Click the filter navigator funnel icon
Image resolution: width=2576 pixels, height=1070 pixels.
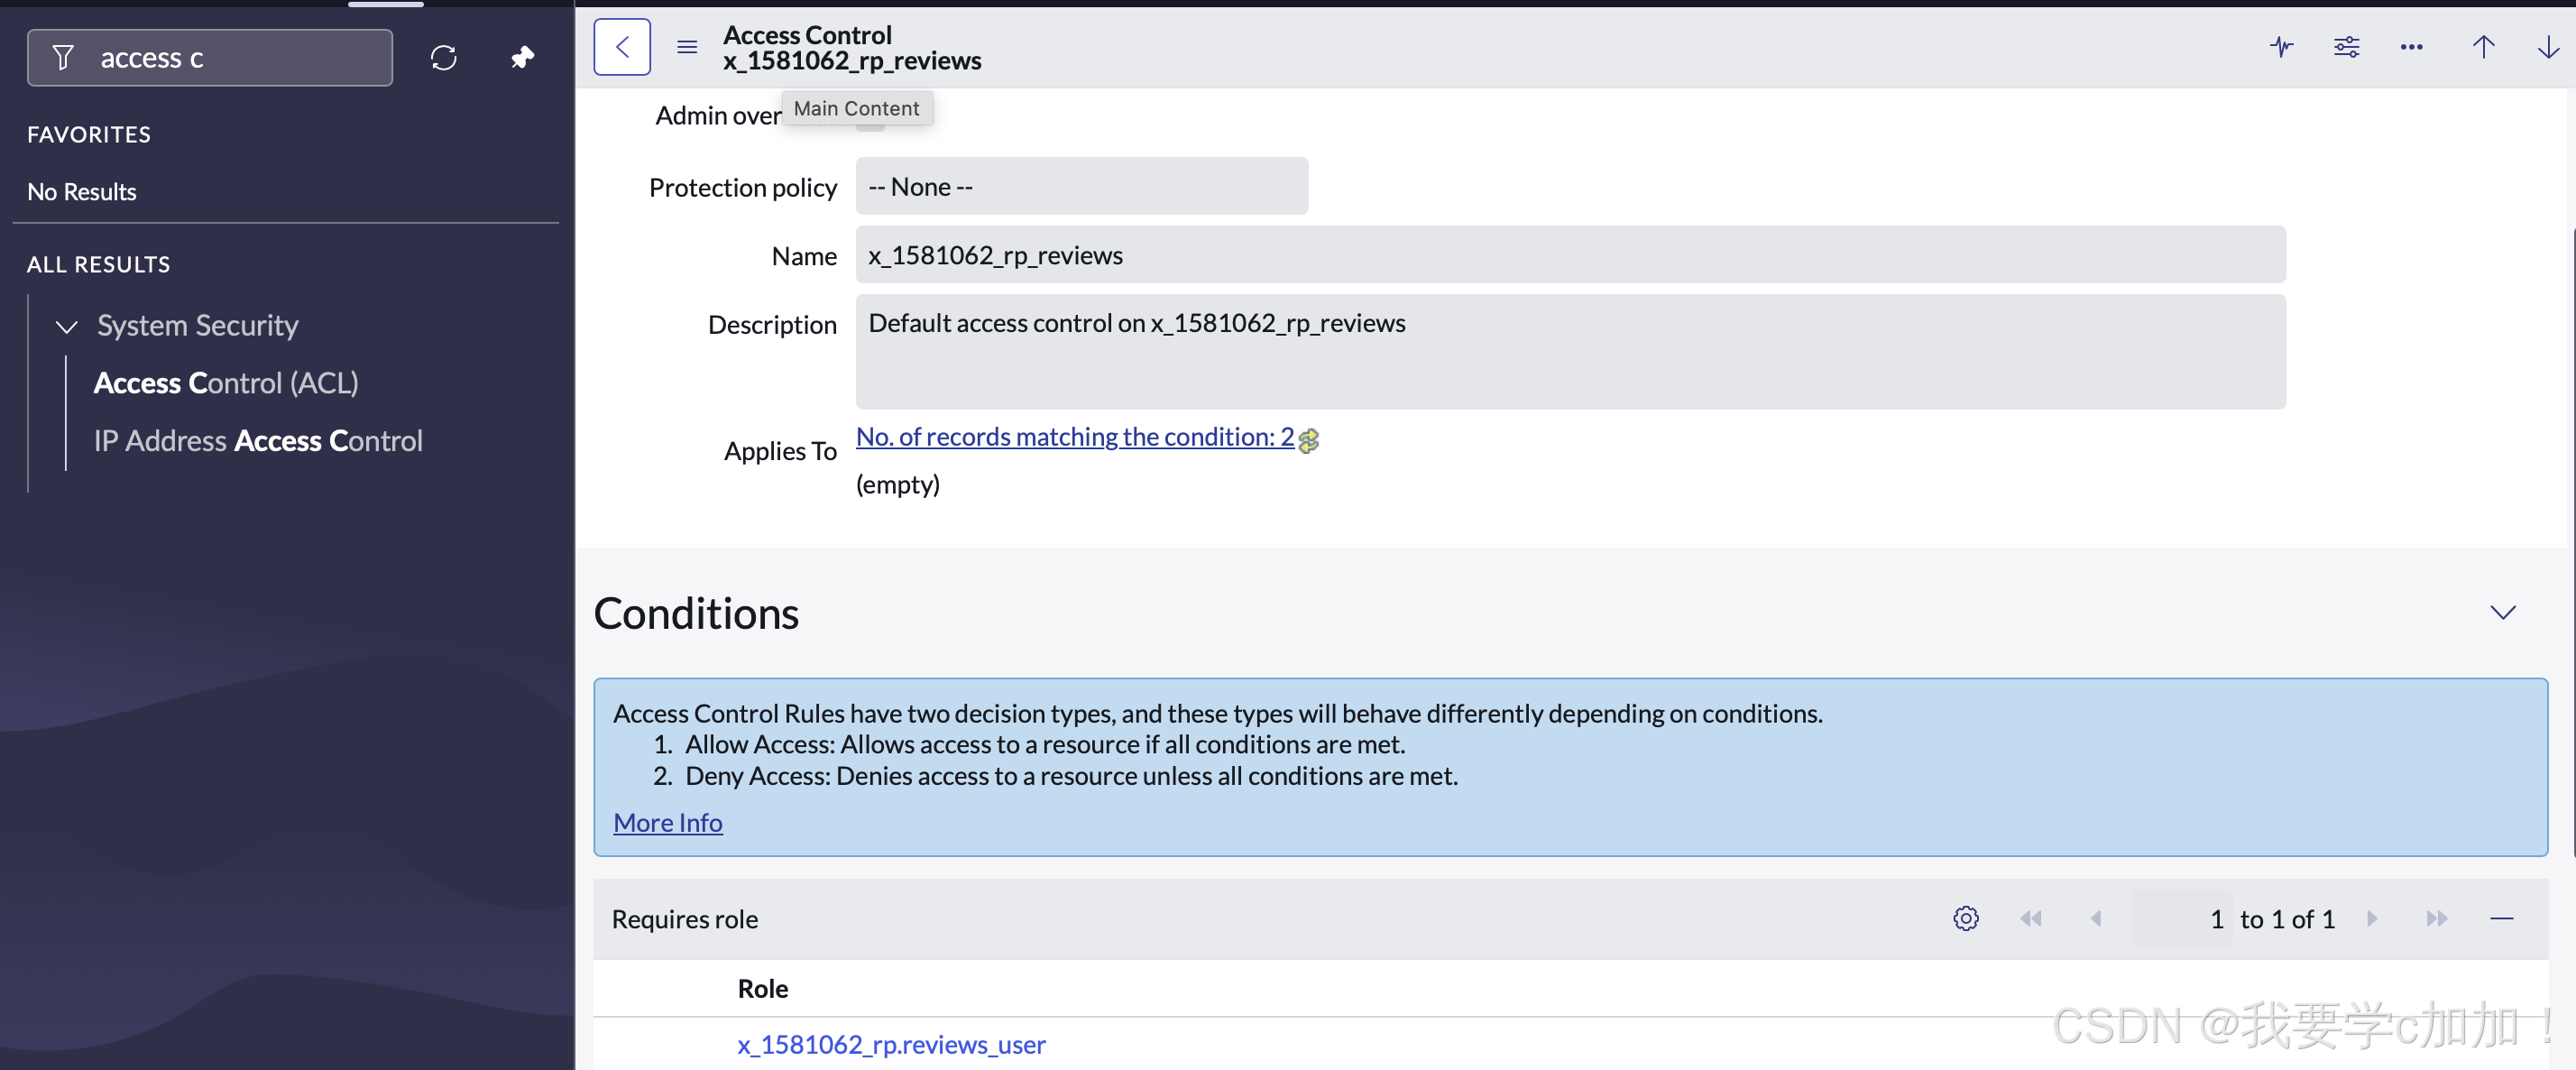pyautogui.click(x=63, y=58)
